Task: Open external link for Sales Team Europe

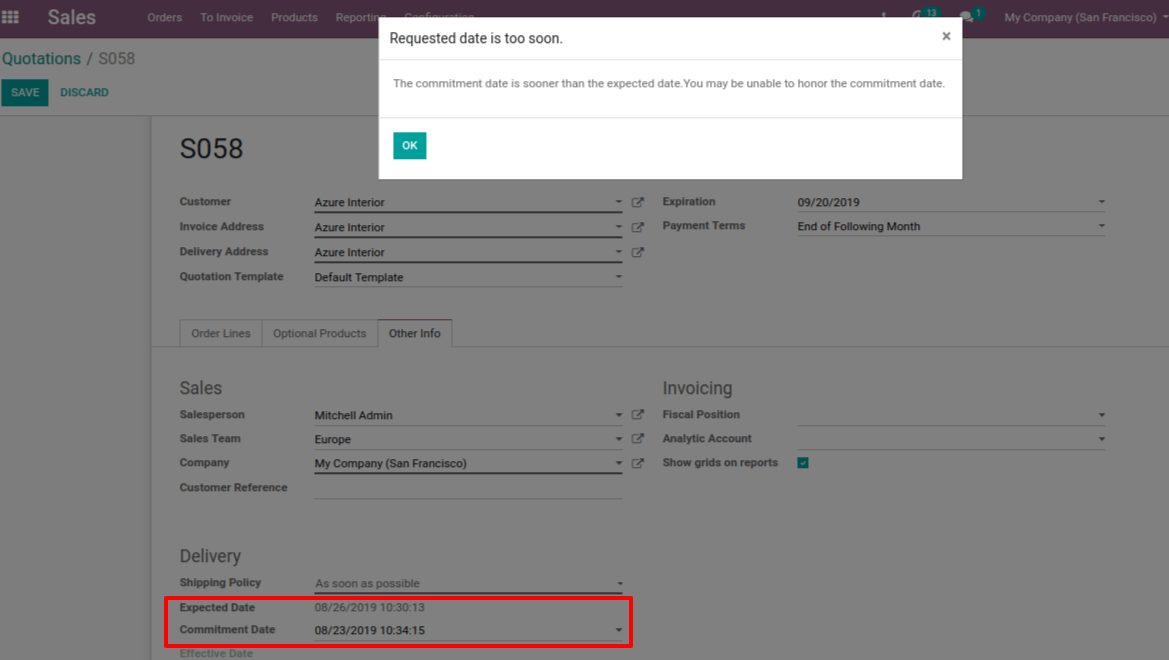Action: [637, 439]
